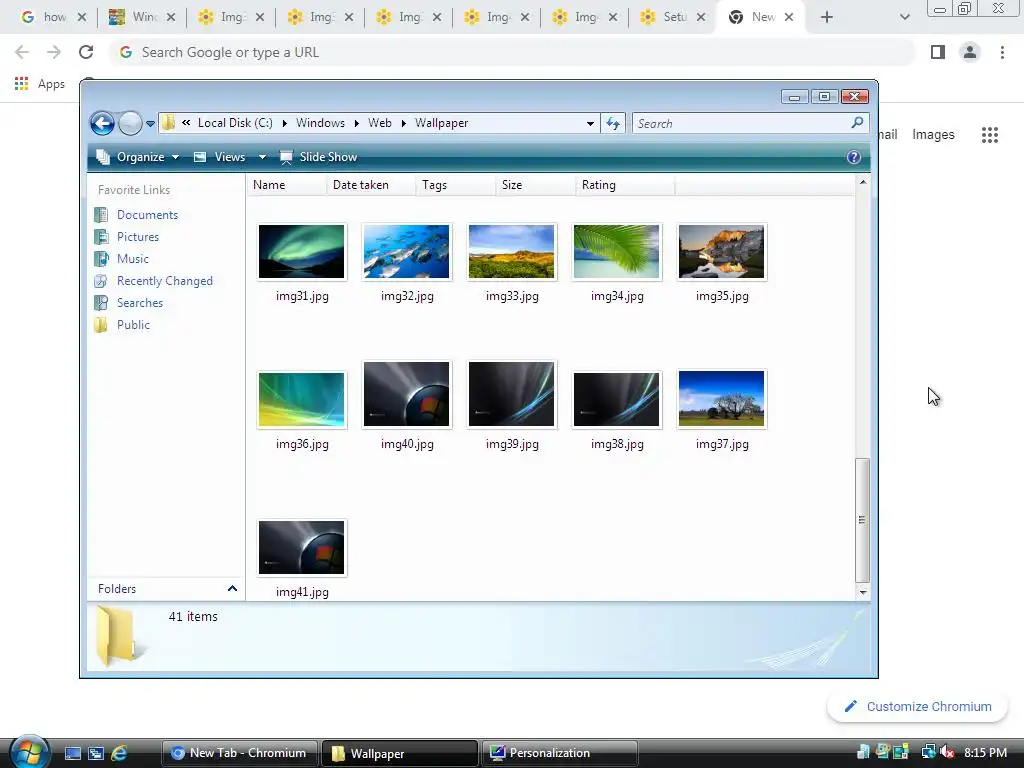Open Explorer help question mark icon

(854, 157)
